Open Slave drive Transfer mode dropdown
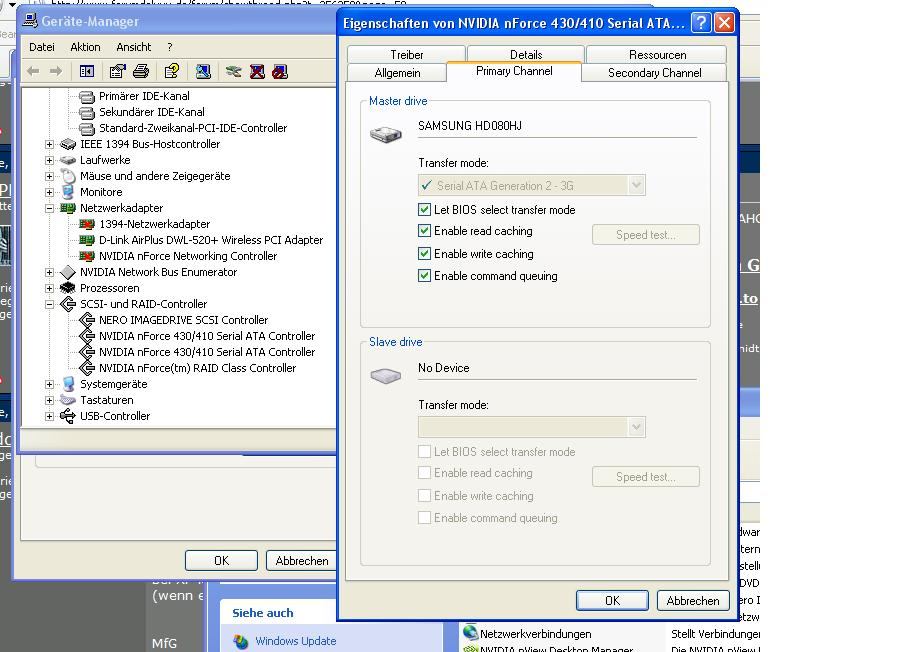The image size is (900, 652). 532,427
